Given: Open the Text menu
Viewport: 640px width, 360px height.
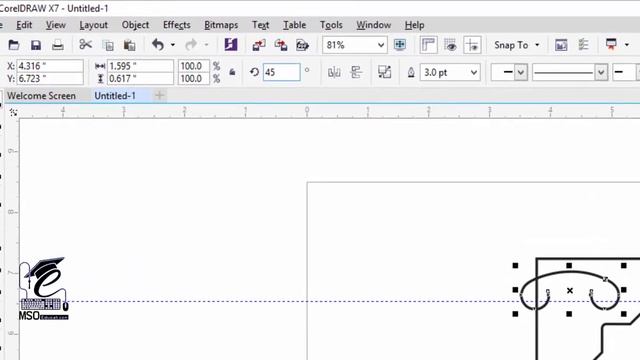Looking at the screenshot, I should tap(260, 25).
